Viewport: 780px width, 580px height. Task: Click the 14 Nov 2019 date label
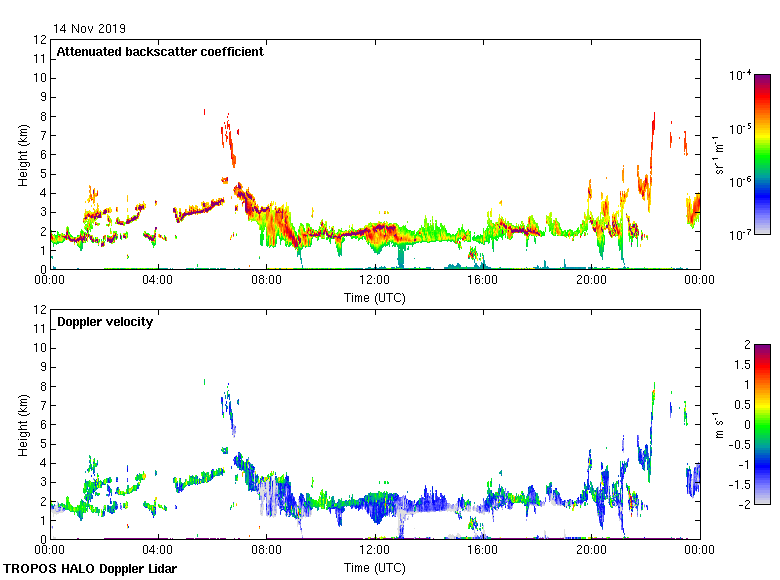(x=90, y=29)
